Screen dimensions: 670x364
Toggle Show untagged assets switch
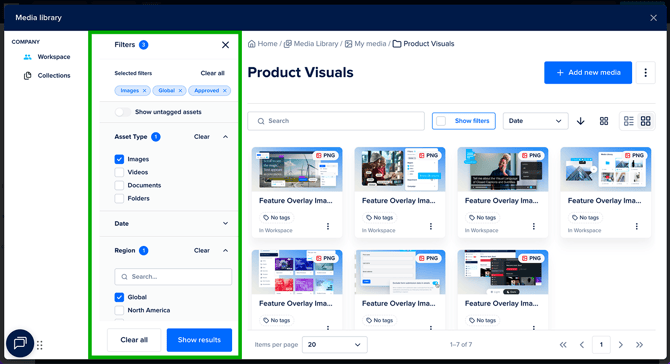[122, 112]
